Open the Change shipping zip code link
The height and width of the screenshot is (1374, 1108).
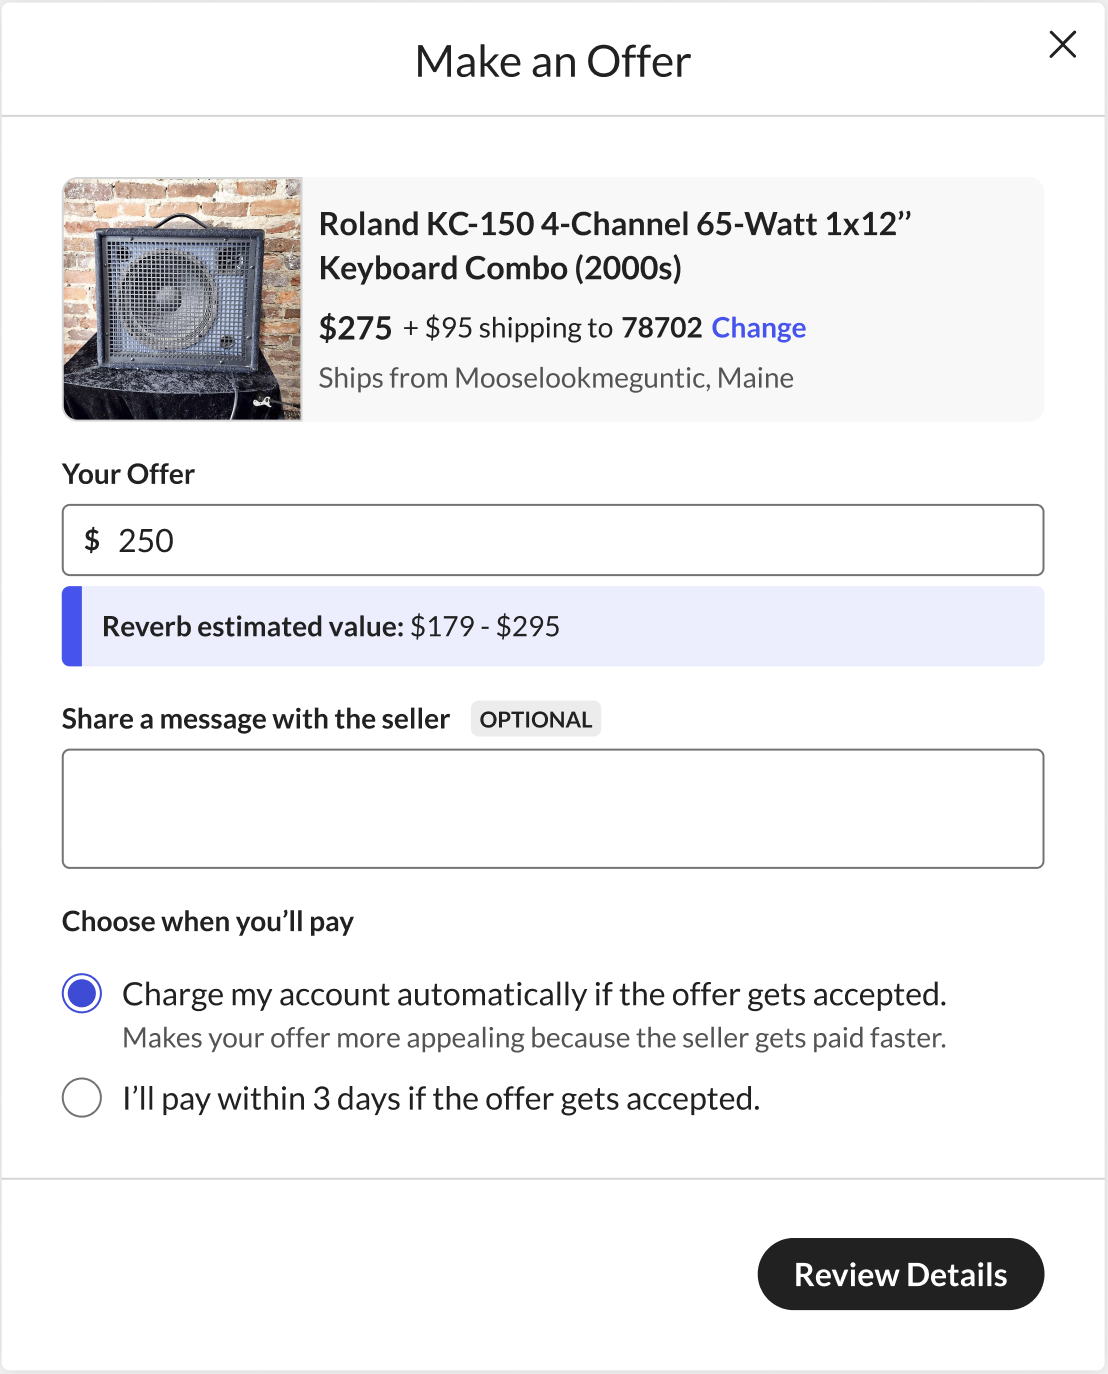758,328
